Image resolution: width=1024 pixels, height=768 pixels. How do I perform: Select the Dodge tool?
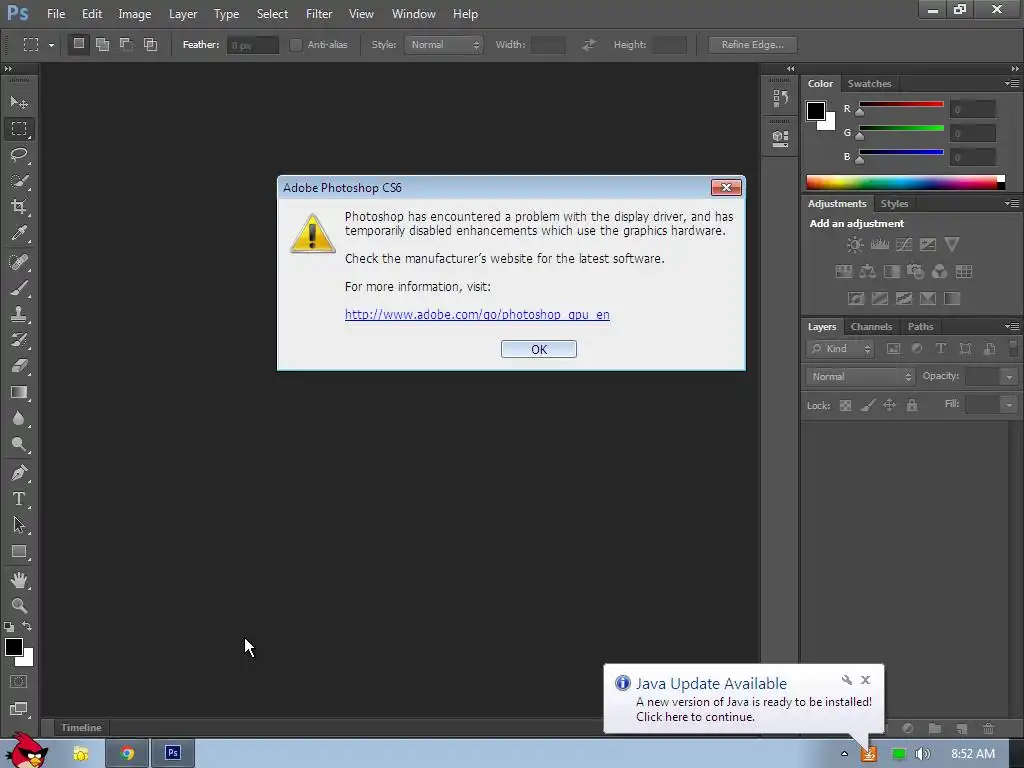[x=19, y=445]
